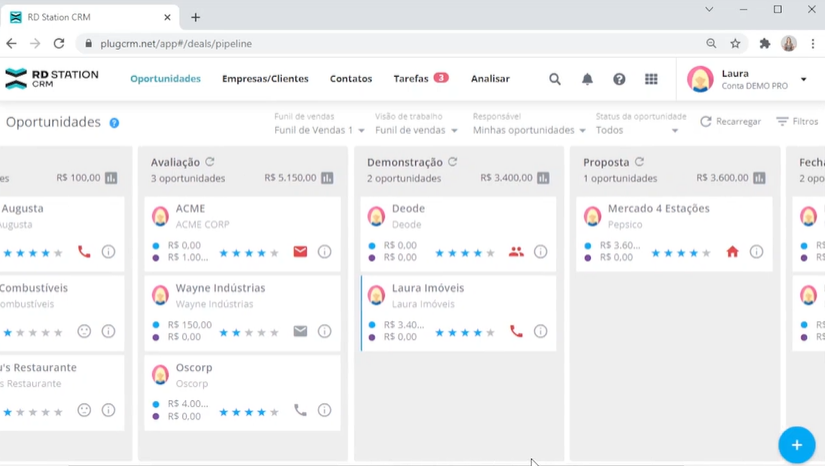The height and width of the screenshot is (466, 825).
Task: Click red house visit icon on Mercado 4 Estações
Action: point(732,251)
